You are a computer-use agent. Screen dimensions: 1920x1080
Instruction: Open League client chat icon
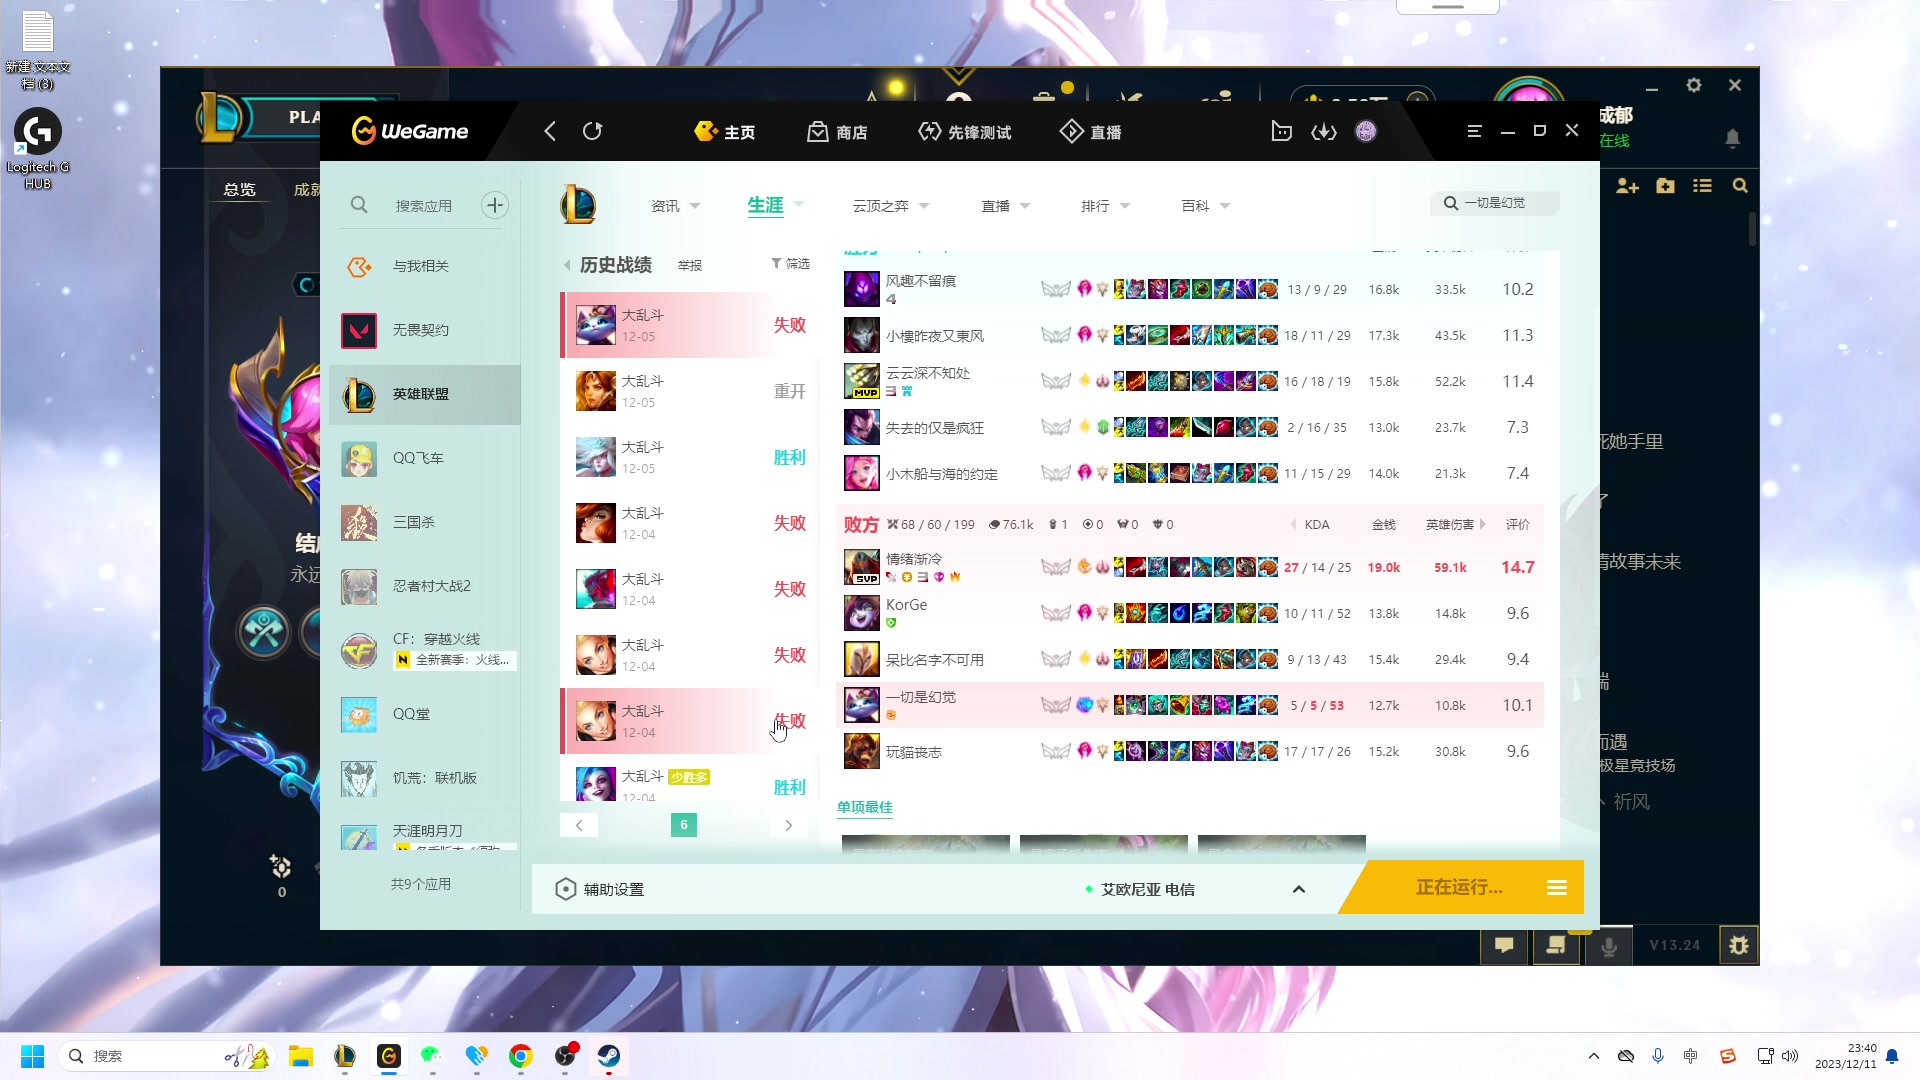click(1504, 945)
